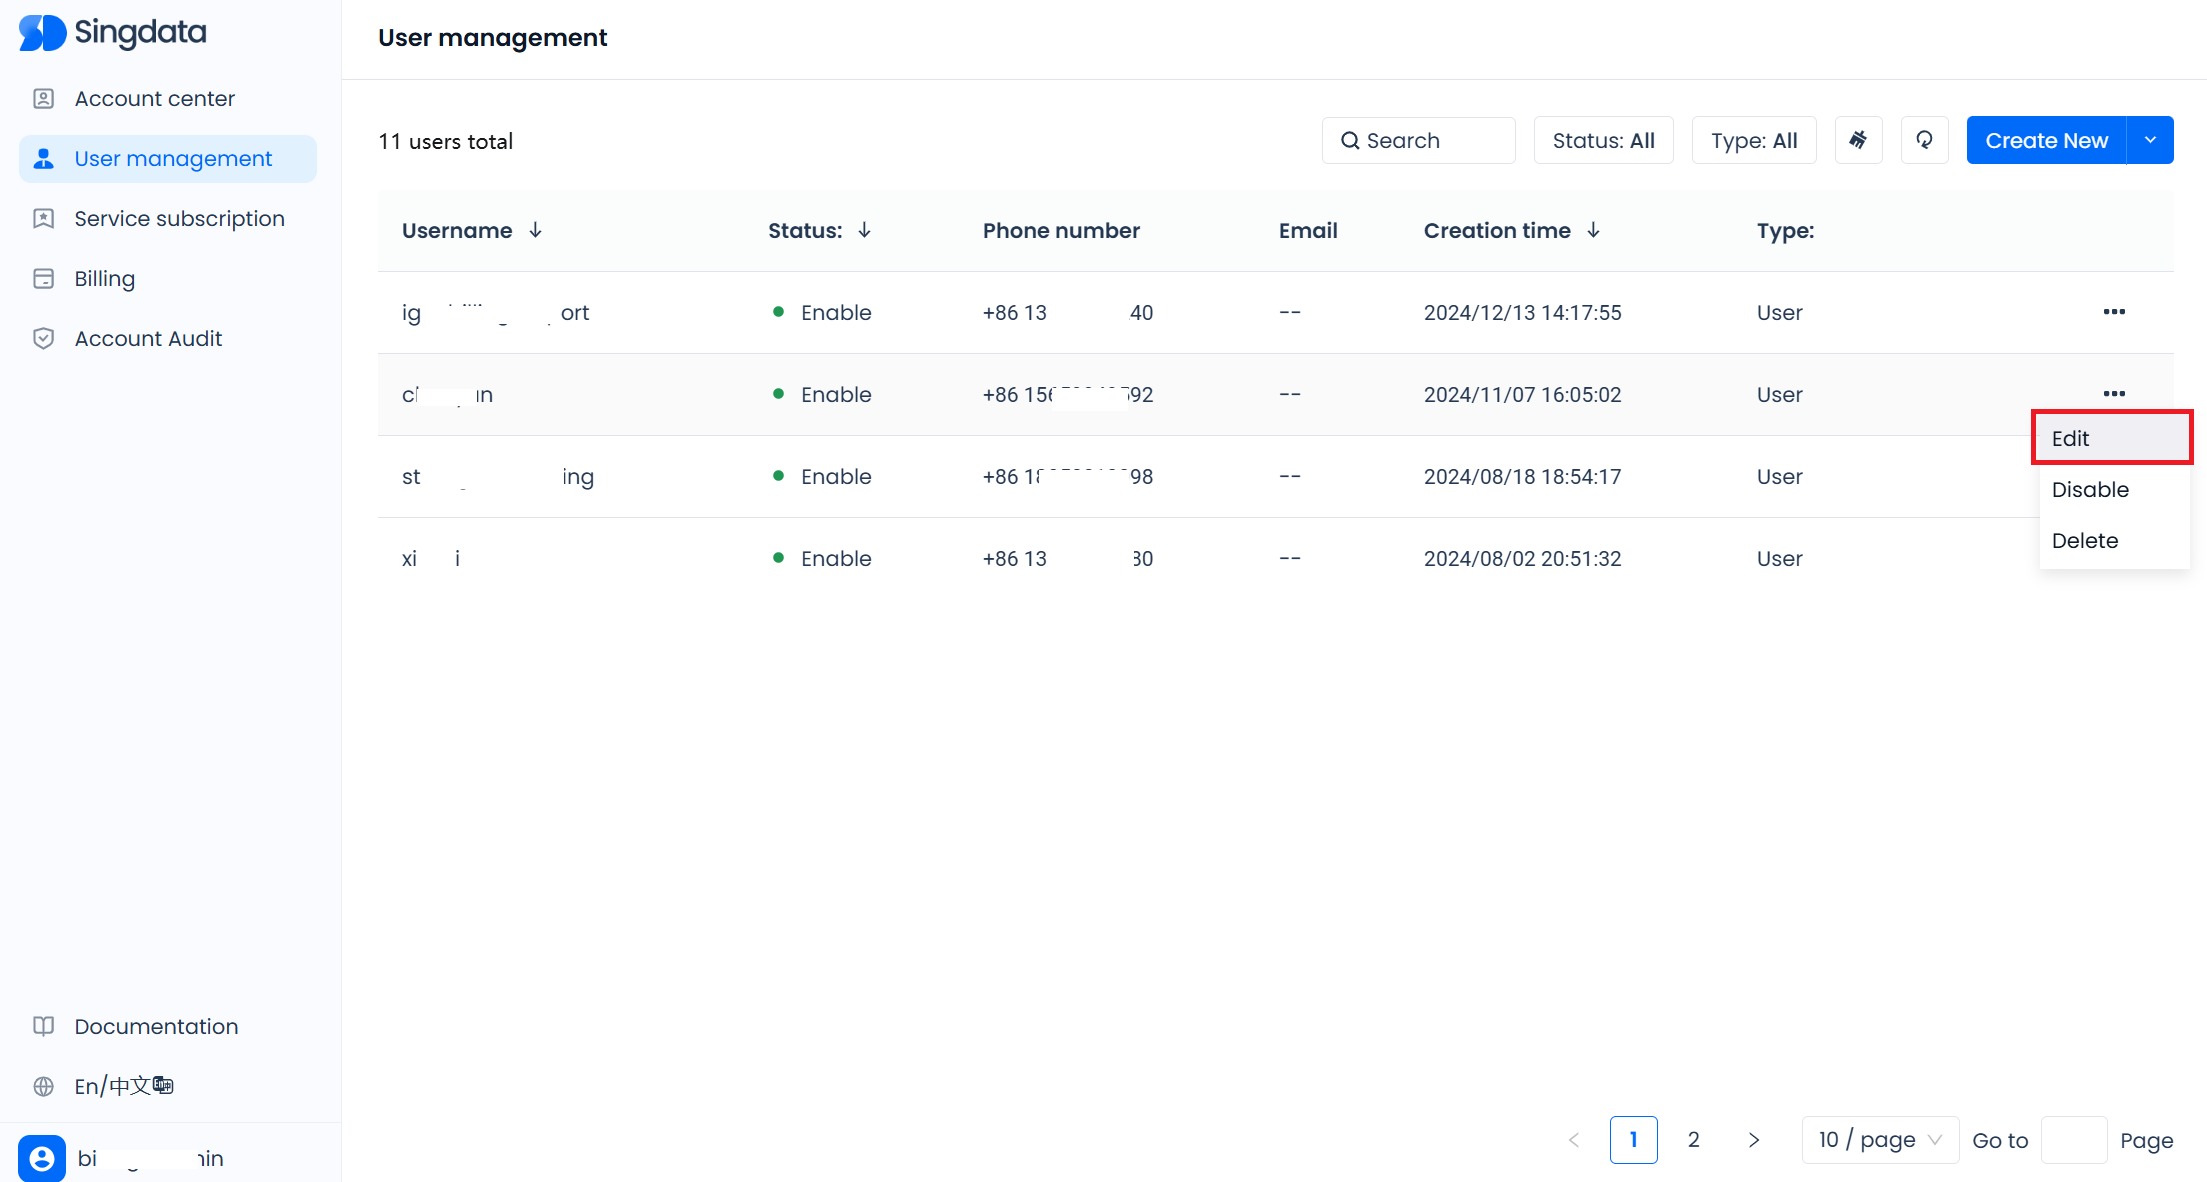
Task: Choose Edit in the context menu
Action: (2111, 438)
